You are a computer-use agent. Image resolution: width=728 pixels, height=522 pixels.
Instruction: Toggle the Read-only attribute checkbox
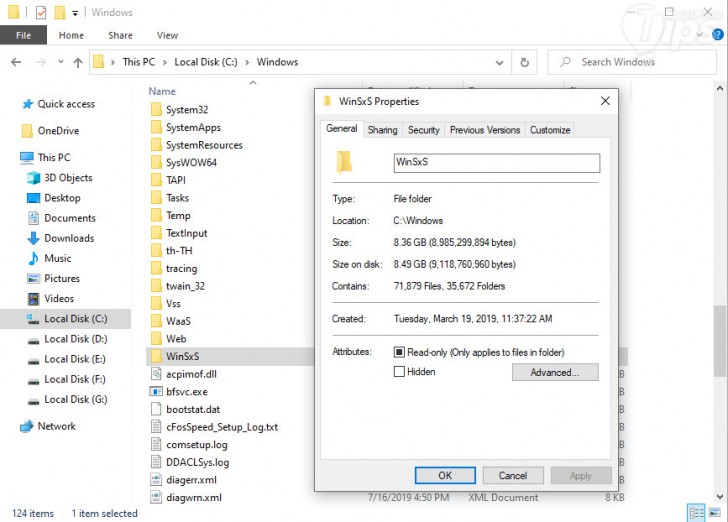(399, 352)
